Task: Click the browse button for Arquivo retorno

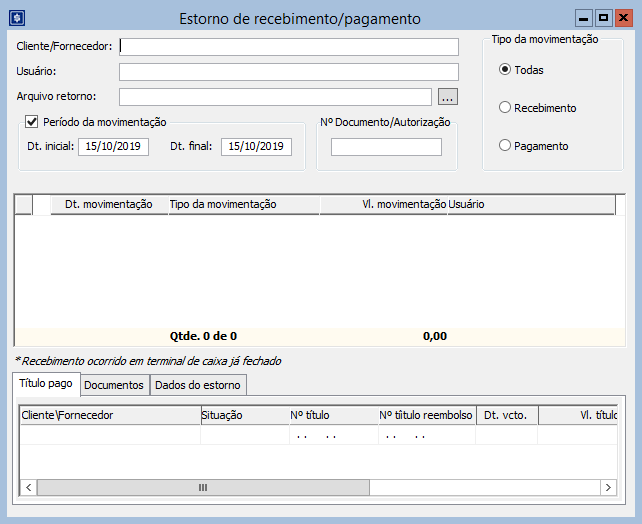Action: [448, 97]
